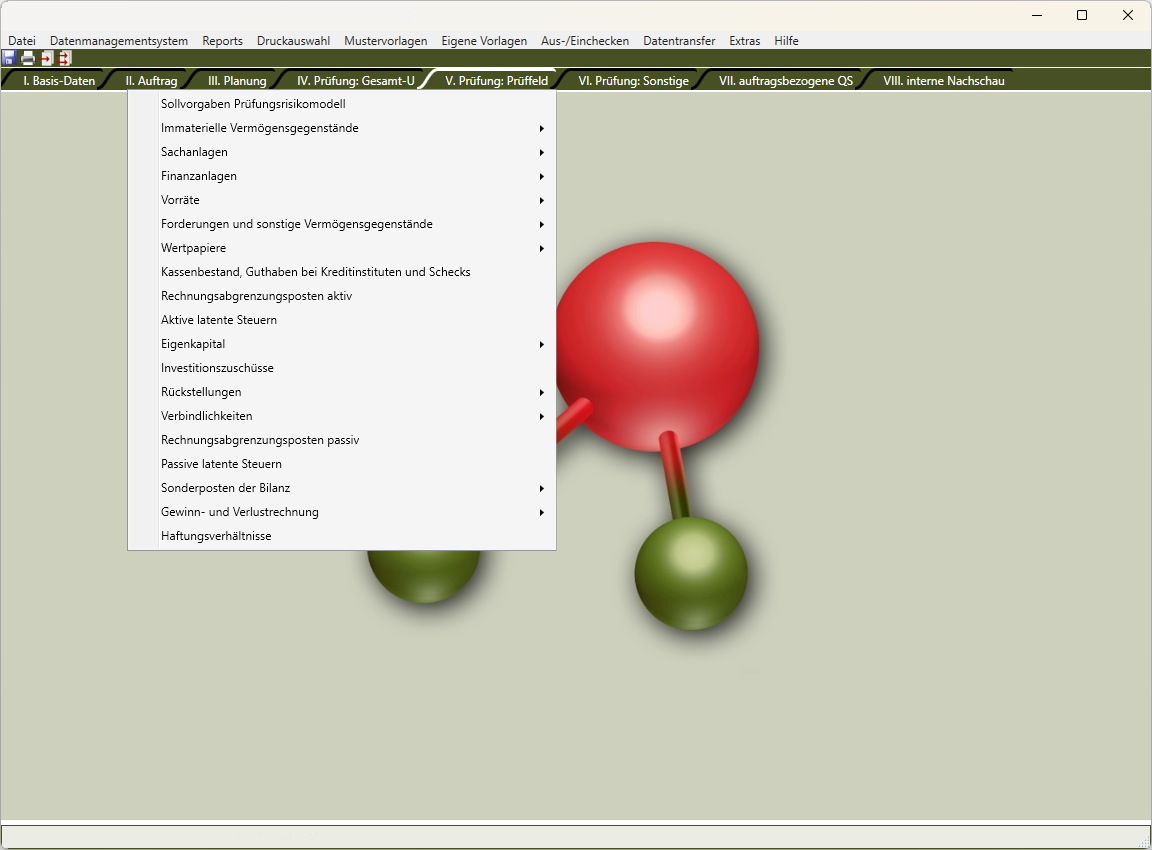1152x850 pixels.
Task: Select Investitionszuschüsse menu item
Action: click(217, 368)
